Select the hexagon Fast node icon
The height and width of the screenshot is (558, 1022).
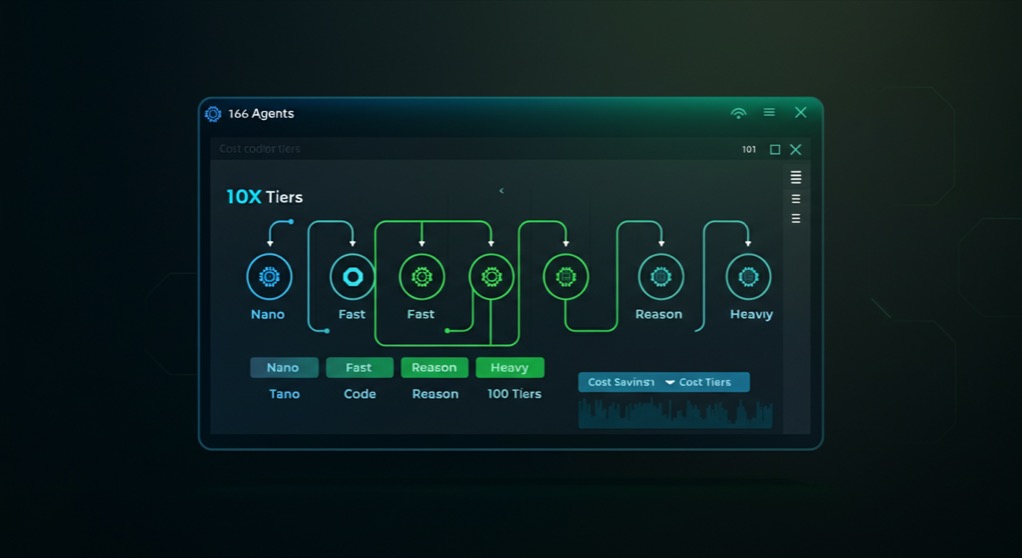coord(353,277)
